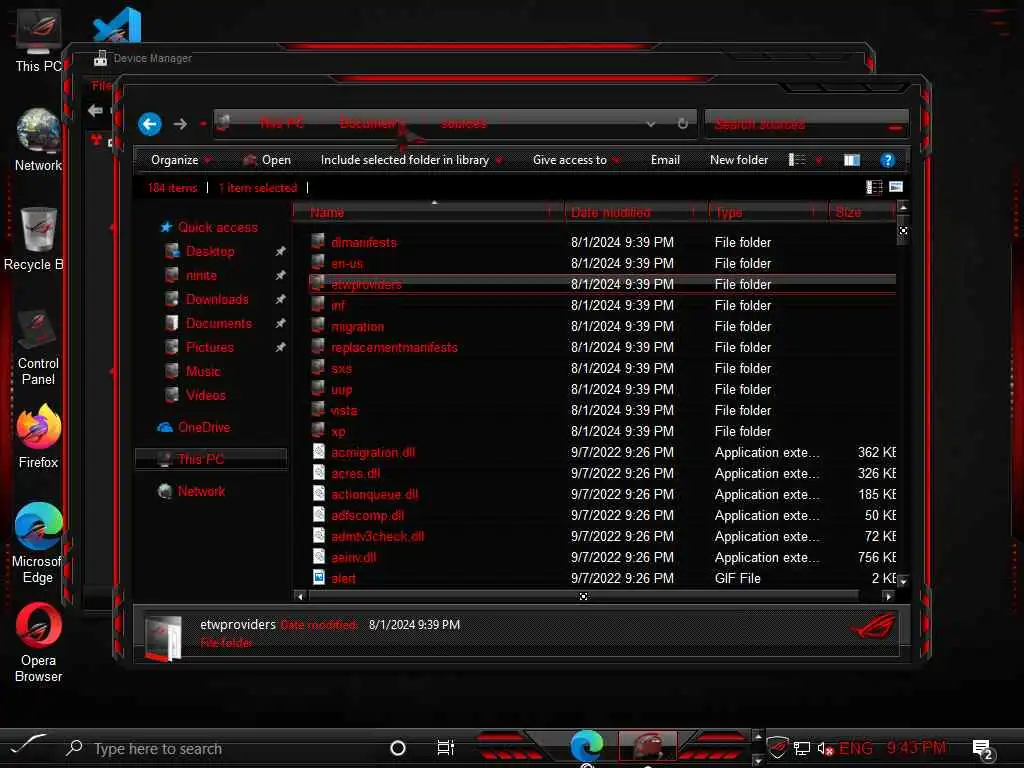Select the dlmanifests folder icon
Image resolution: width=1024 pixels, height=768 pixels.
click(x=318, y=242)
